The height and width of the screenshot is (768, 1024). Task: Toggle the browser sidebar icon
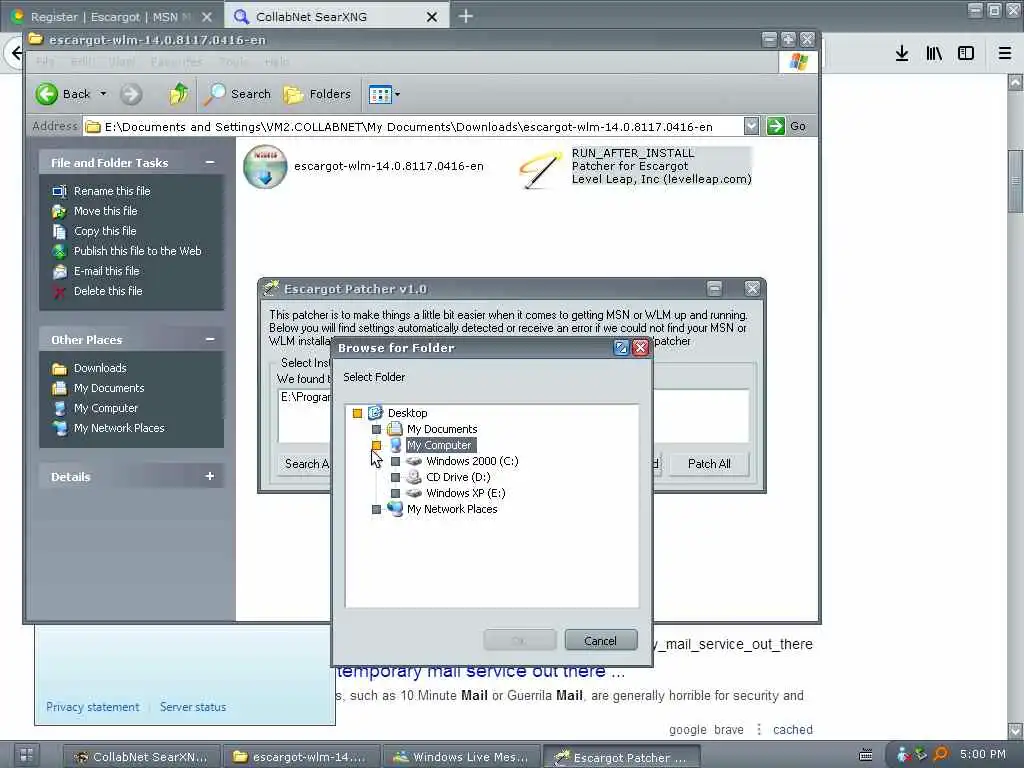click(966, 53)
